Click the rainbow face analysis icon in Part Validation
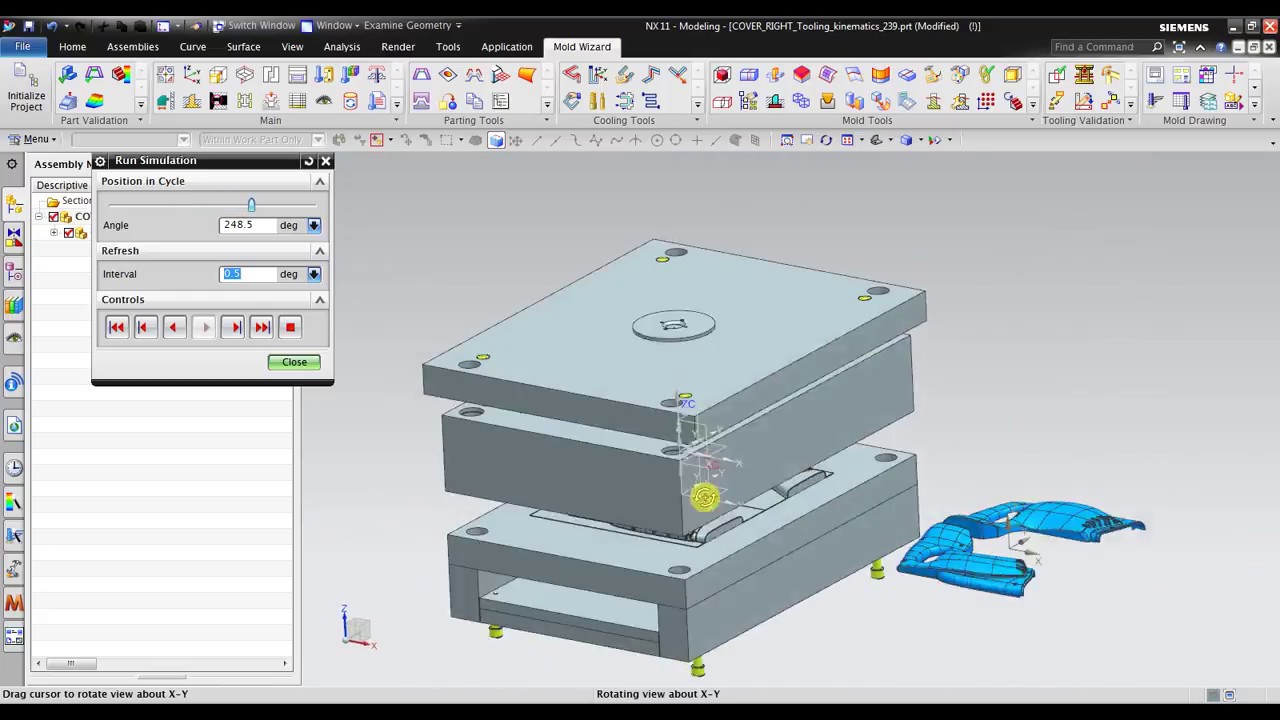This screenshot has height=720, width=1280. [94, 101]
